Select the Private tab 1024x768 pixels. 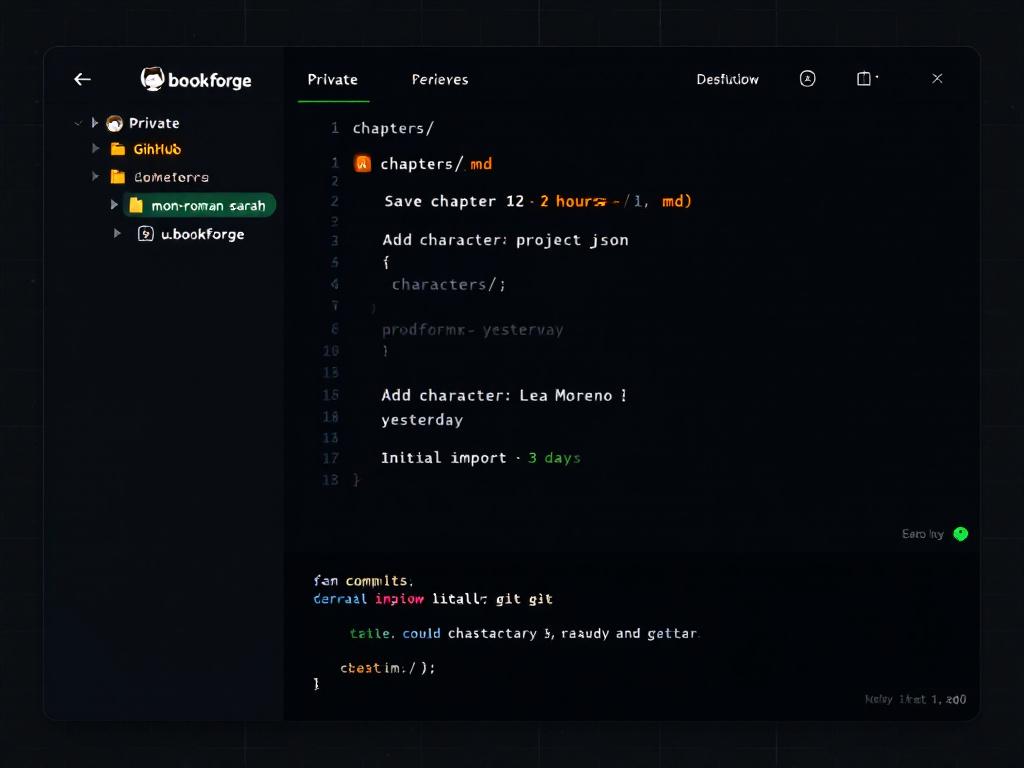click(x=332, y=79)
